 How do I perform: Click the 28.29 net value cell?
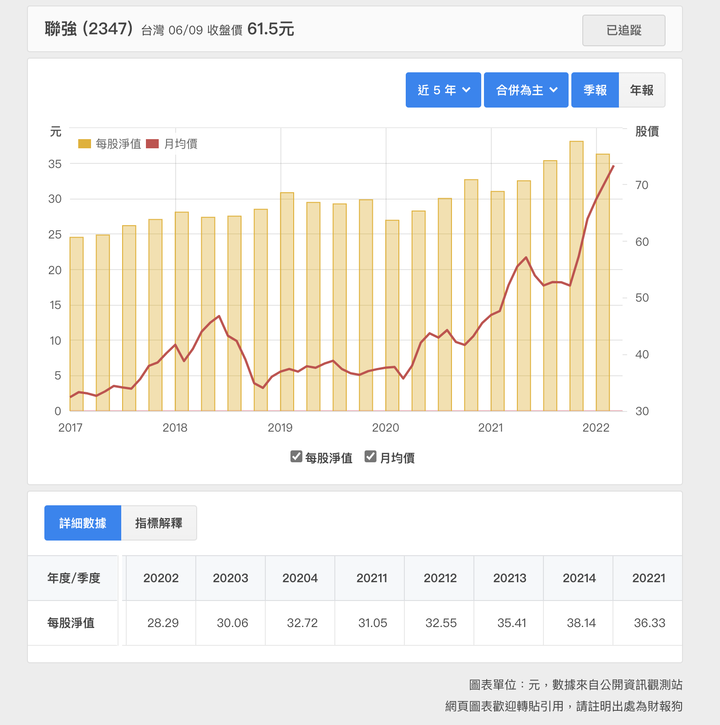(163, 623)
